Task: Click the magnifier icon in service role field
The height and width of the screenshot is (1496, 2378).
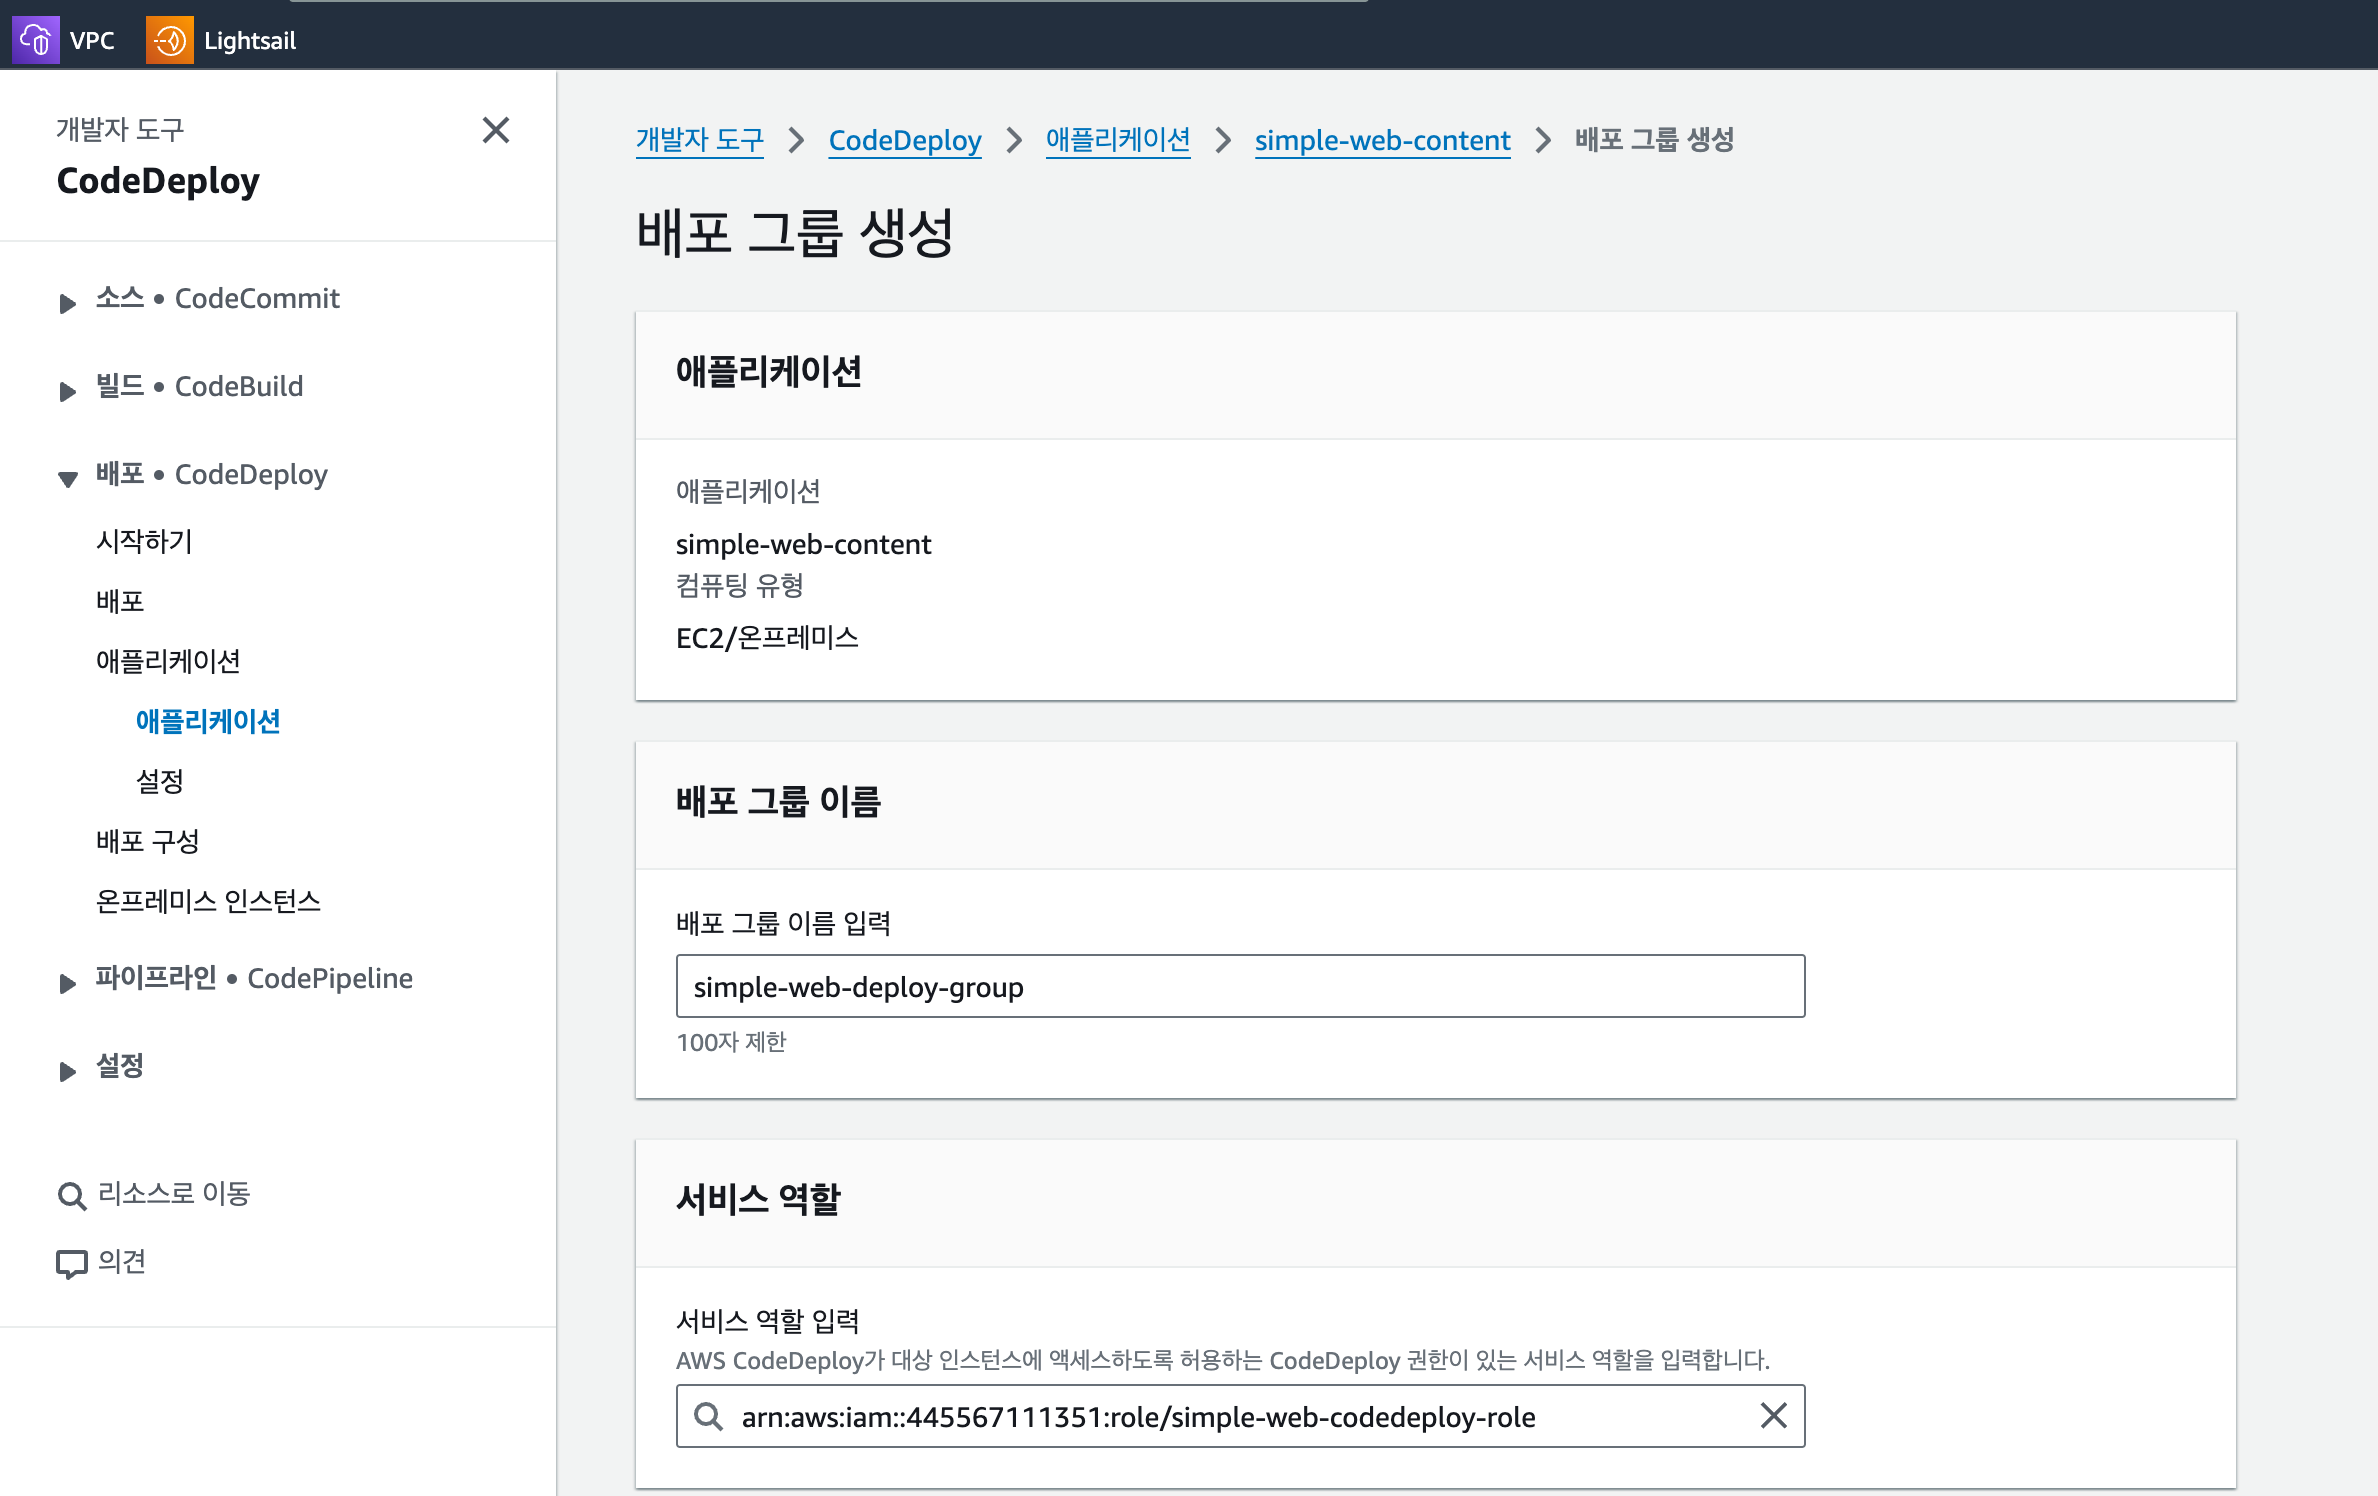Action: 709,1417
